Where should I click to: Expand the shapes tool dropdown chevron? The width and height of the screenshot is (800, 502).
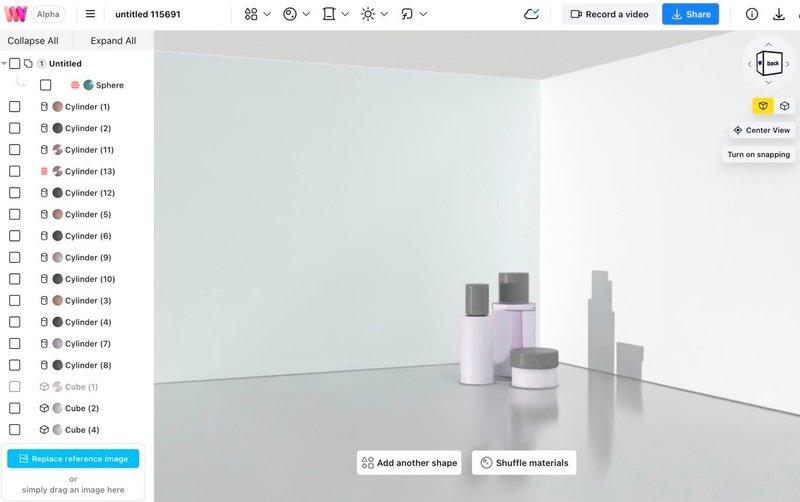267,14
